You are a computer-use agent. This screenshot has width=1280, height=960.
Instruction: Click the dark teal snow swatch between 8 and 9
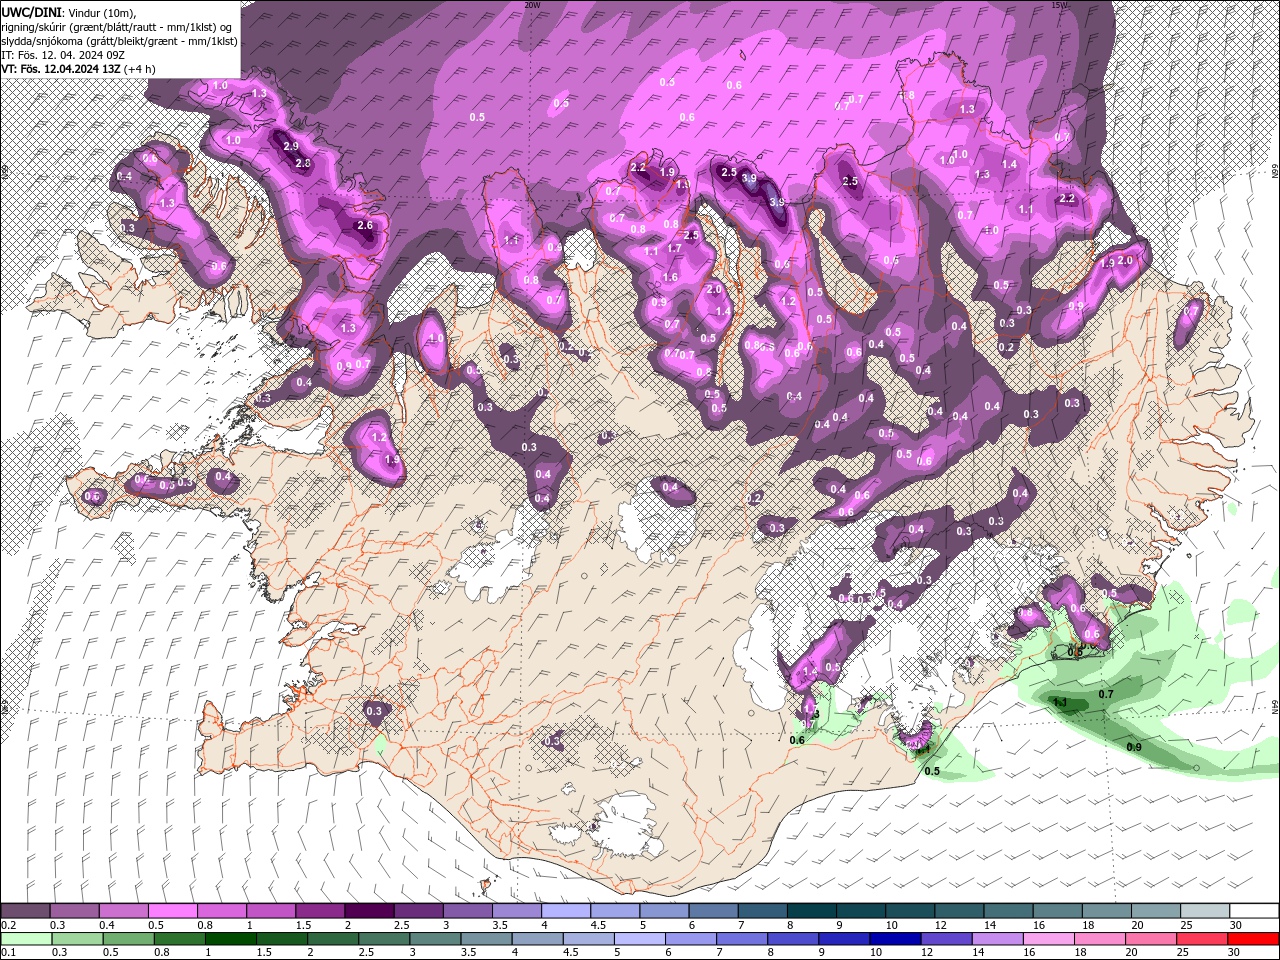[812, 911]
